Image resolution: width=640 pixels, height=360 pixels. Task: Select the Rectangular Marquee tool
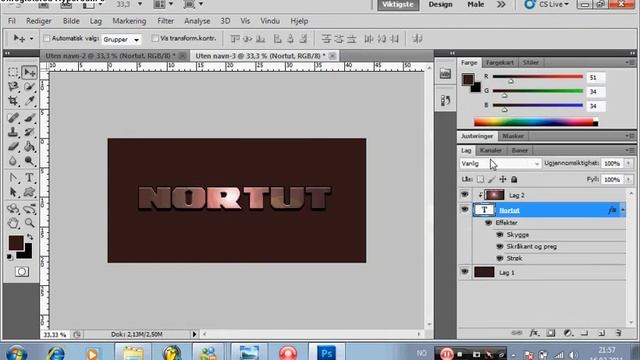point(13,72)
